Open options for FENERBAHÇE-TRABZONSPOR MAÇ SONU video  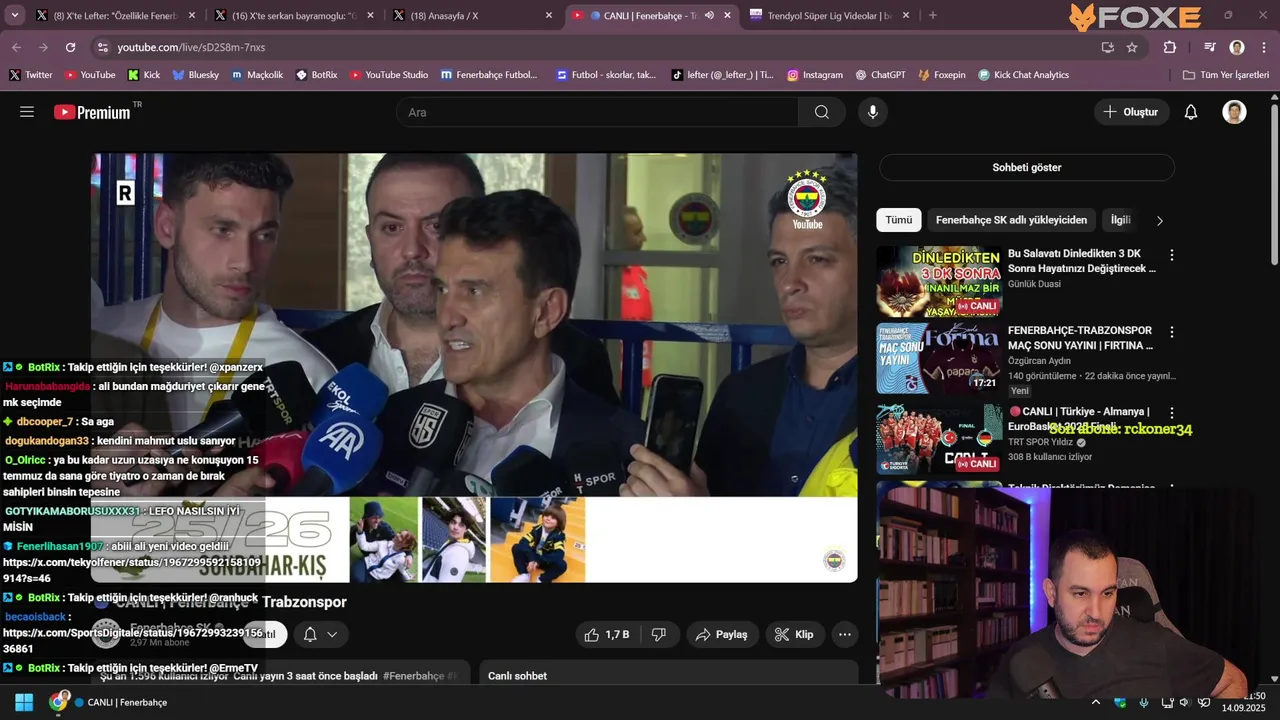click(1172, 332)
